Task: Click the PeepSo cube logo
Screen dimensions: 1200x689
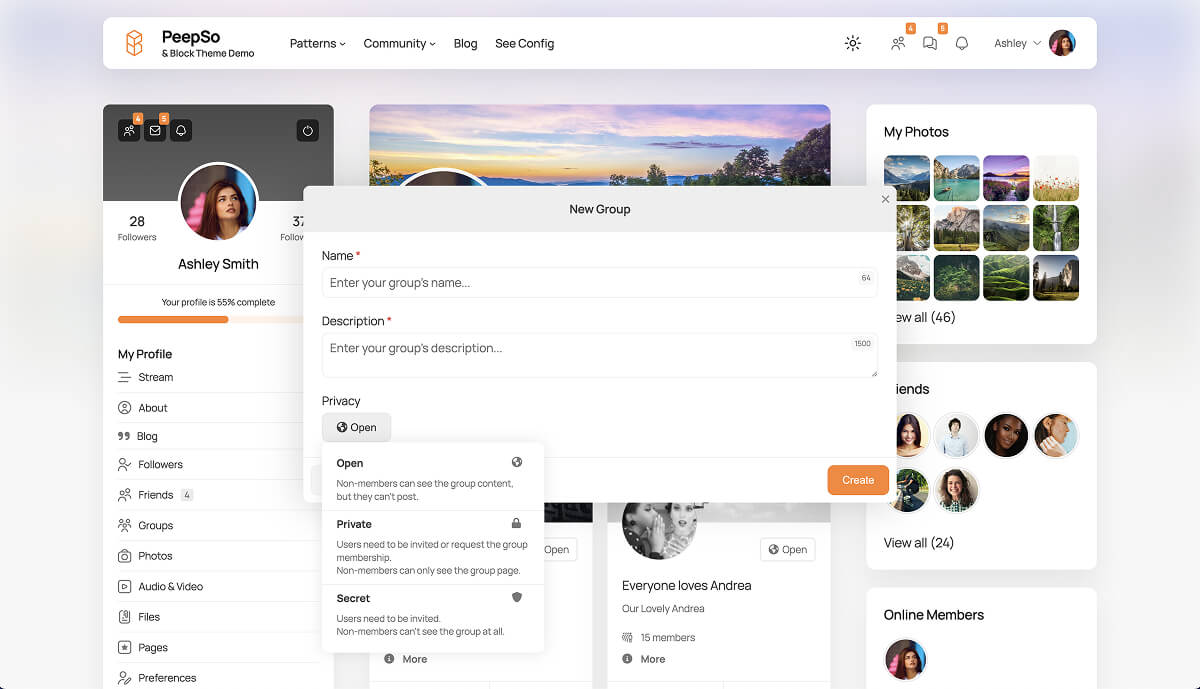Action: (x=134, y=43)
